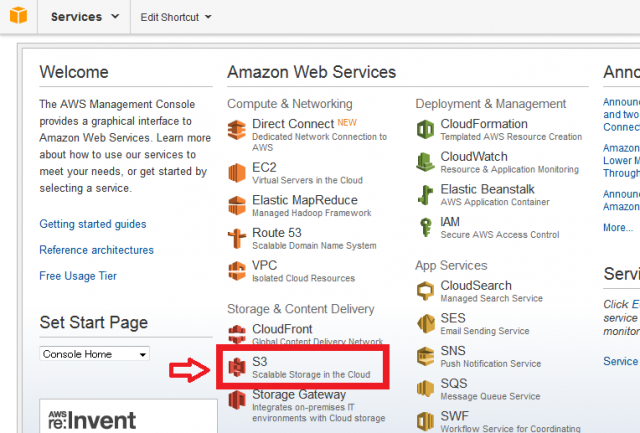Open the SES service link
This screenshot has height=433, width=640.
[x=453, y=318]
